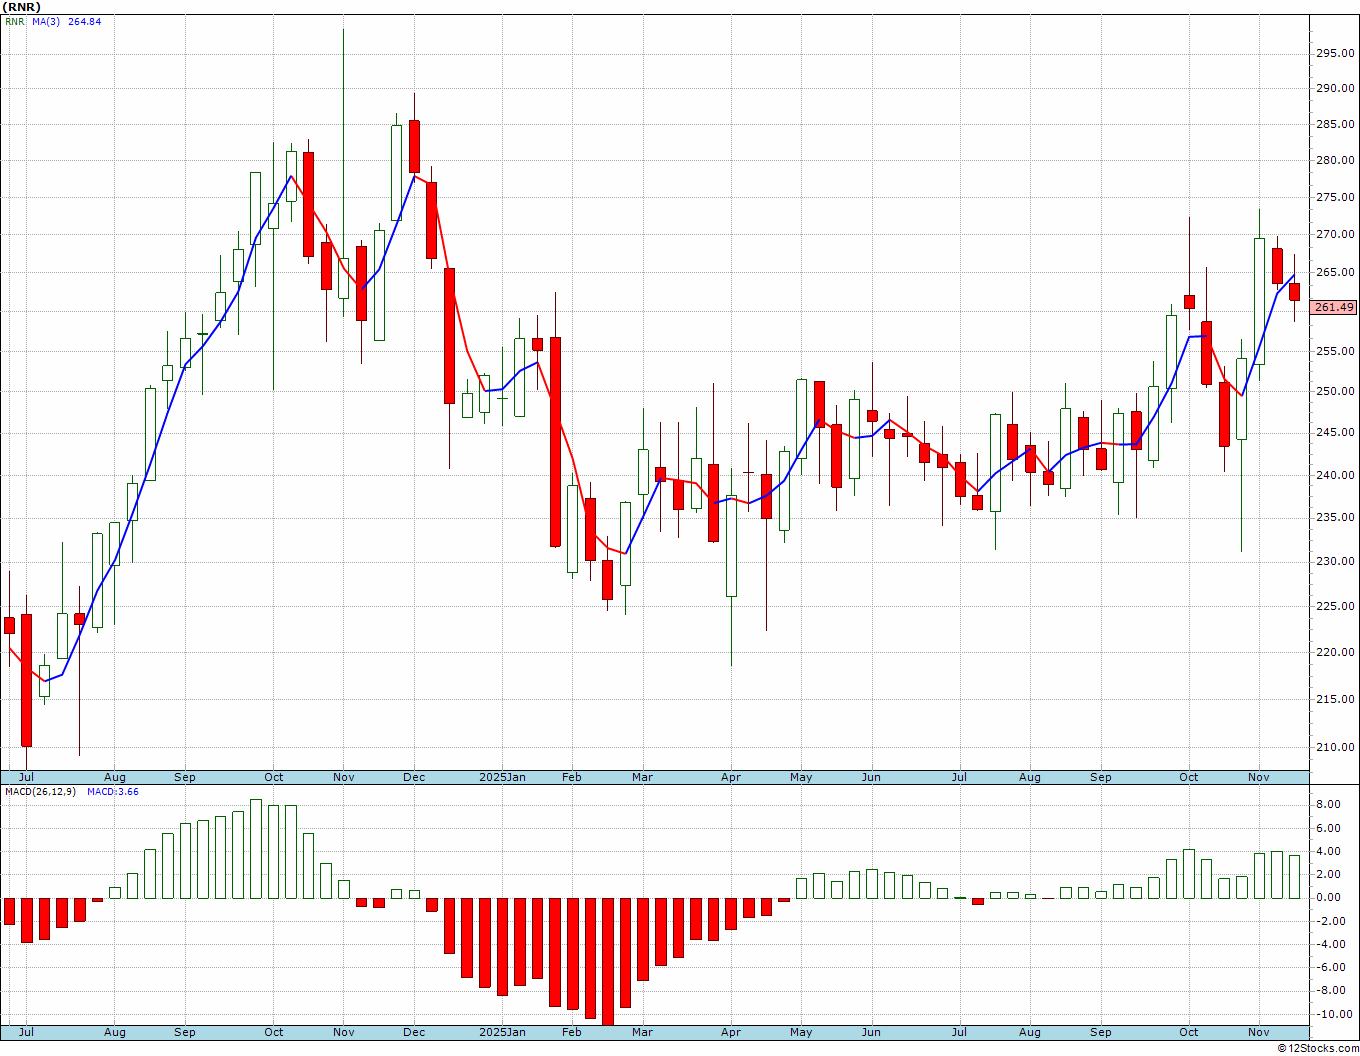Click the 285.00 price axis label
The image size is (1360, 1056).
pos(1335,125)
